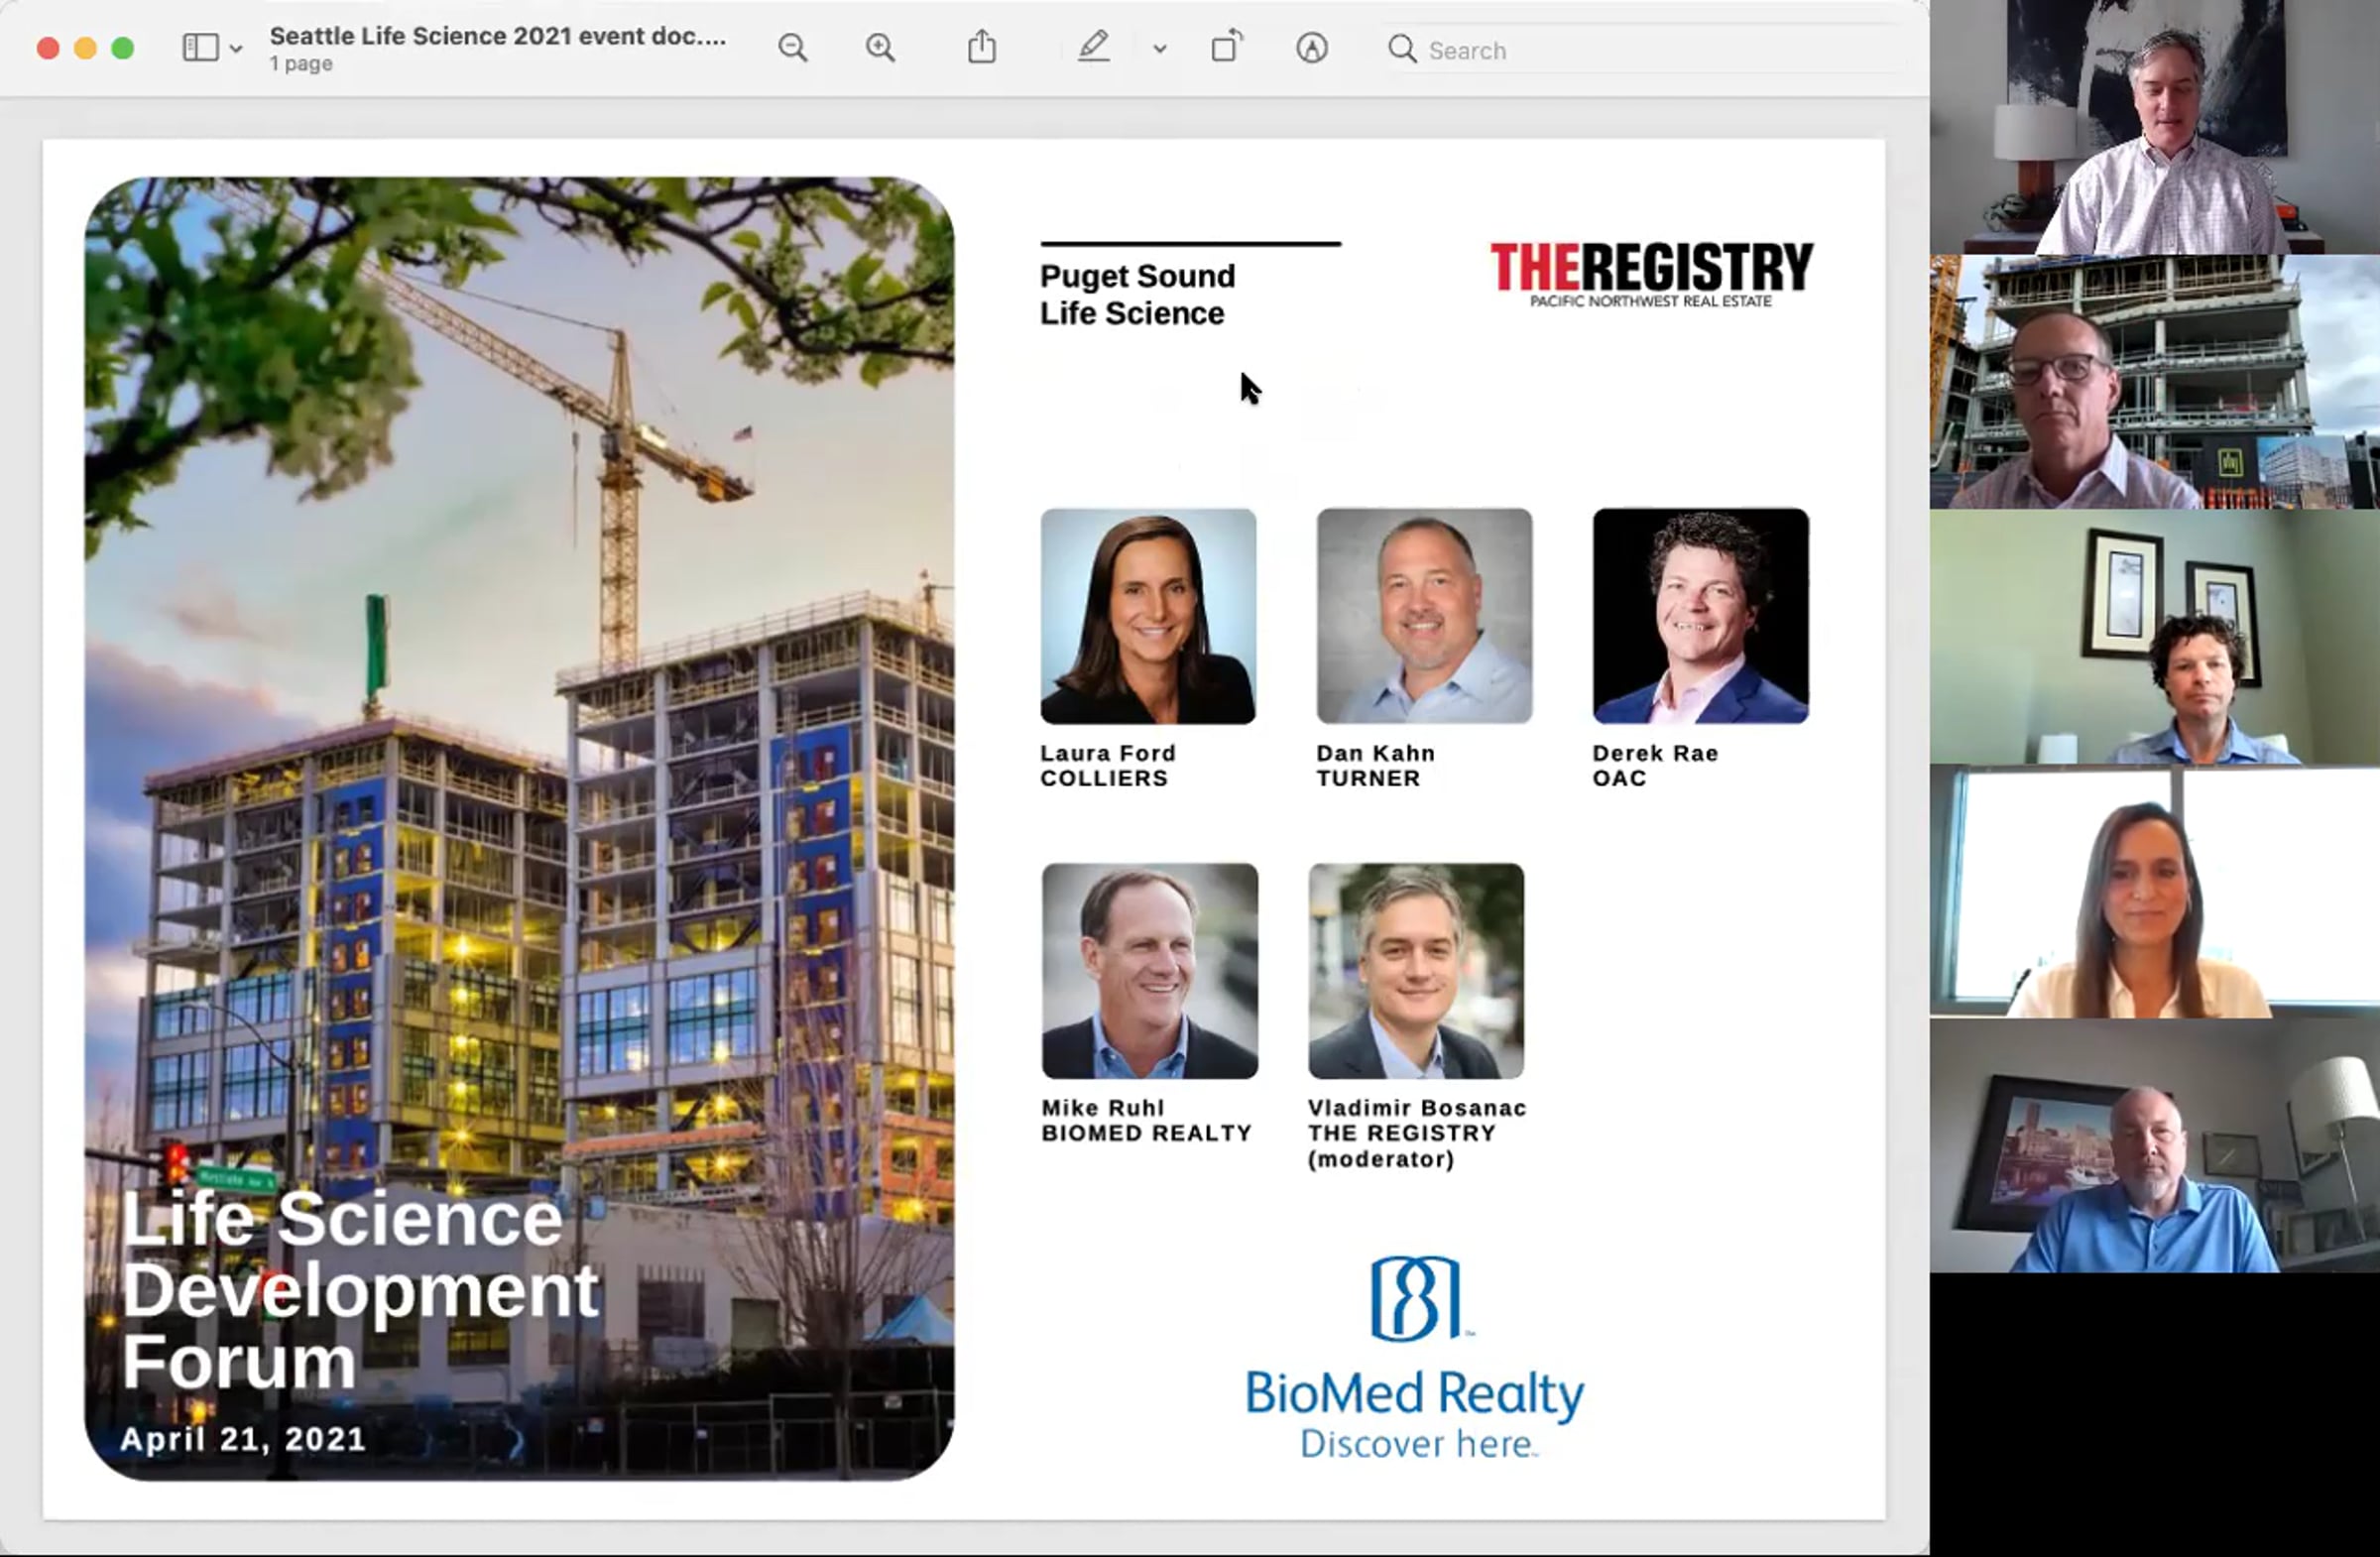Click the zoom out magnifier icon

pyautogui.click(x=793, y=48)
